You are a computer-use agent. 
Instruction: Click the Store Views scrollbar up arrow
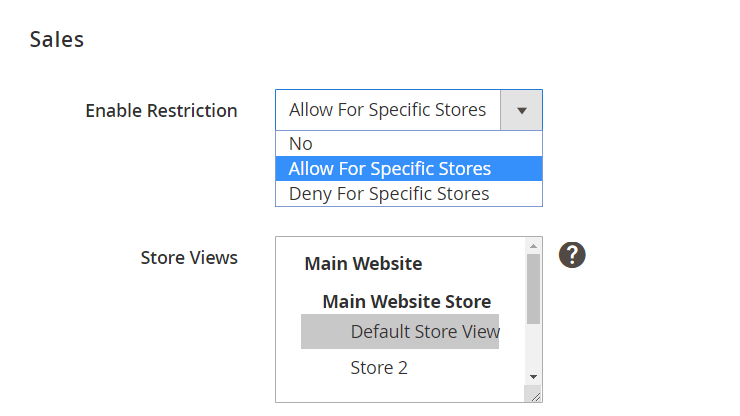tap(533, 246)
